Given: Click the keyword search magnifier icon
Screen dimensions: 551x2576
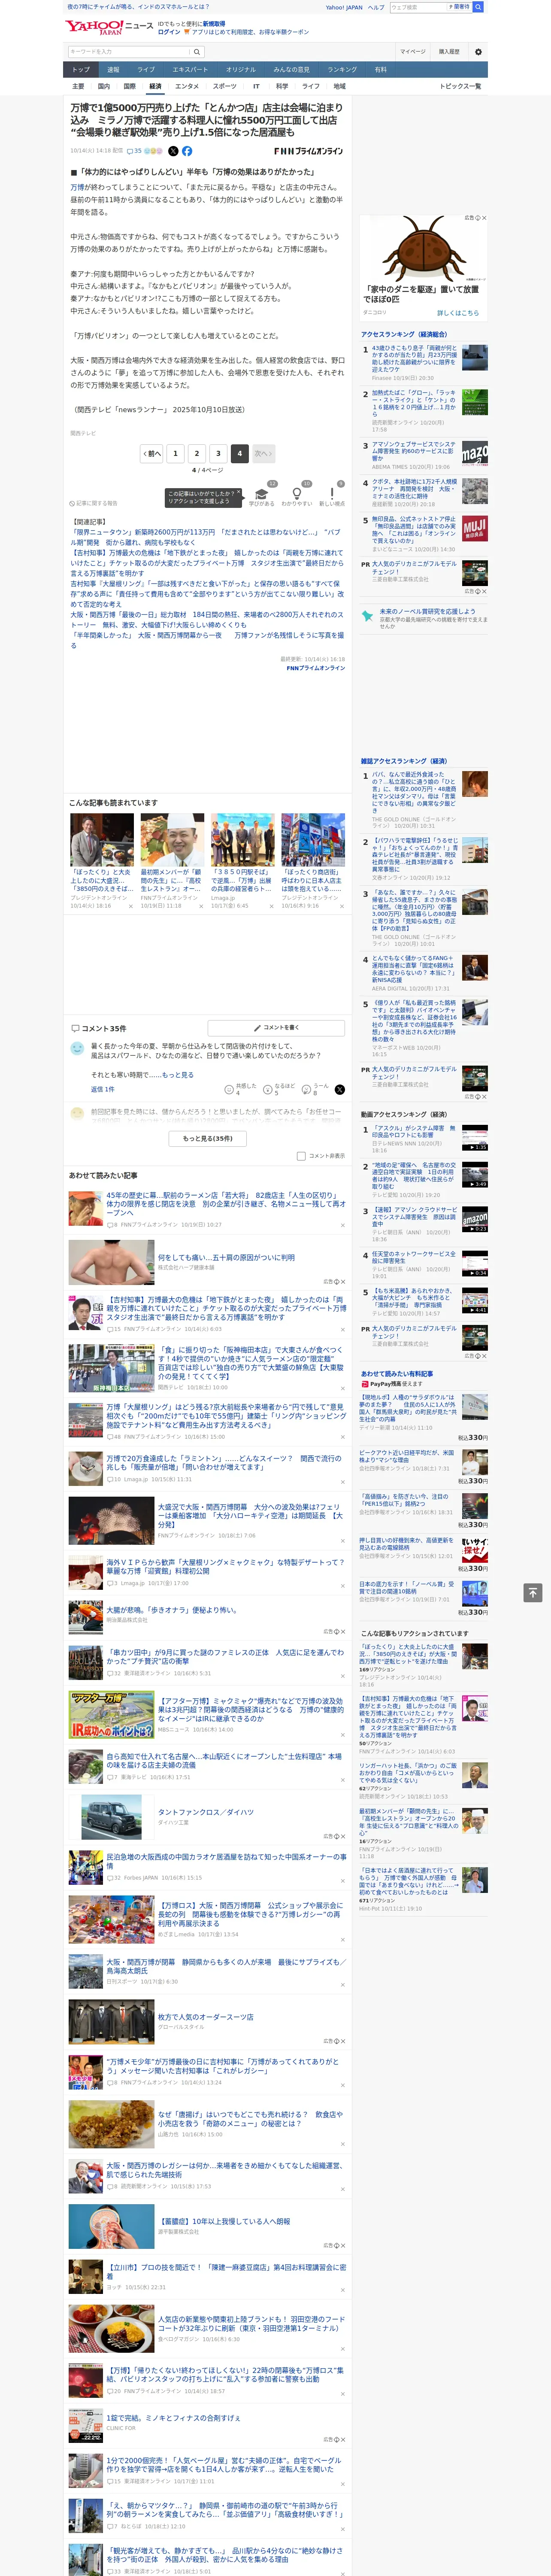Looking at the screenshot, I should 197,52.
